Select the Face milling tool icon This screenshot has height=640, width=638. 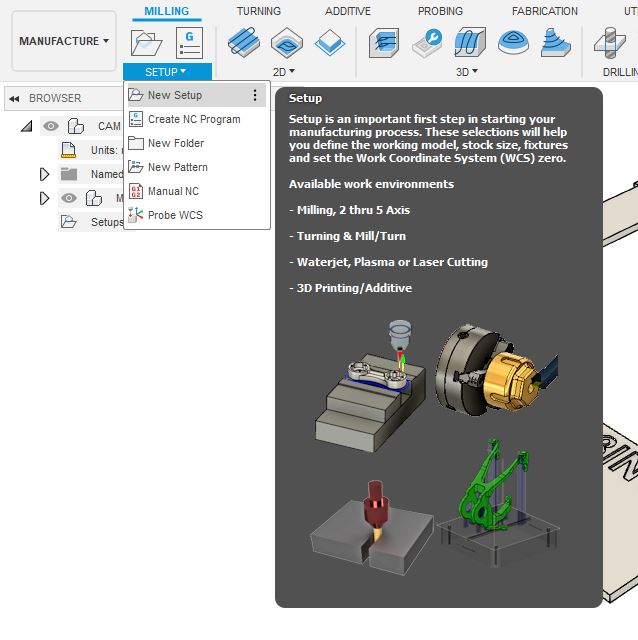click(330, 42)
